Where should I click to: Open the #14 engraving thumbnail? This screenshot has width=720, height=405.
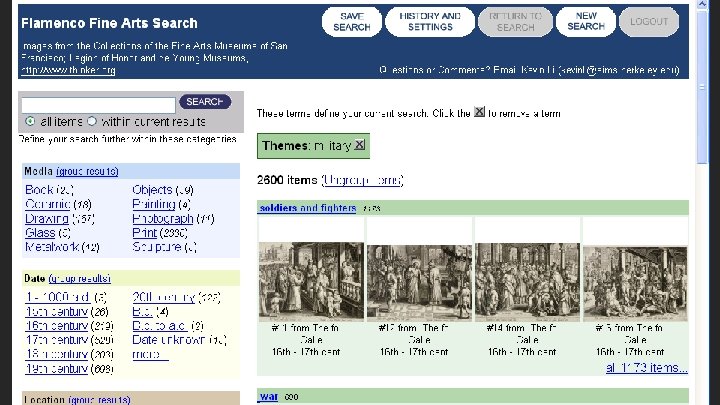click(527, 282)
